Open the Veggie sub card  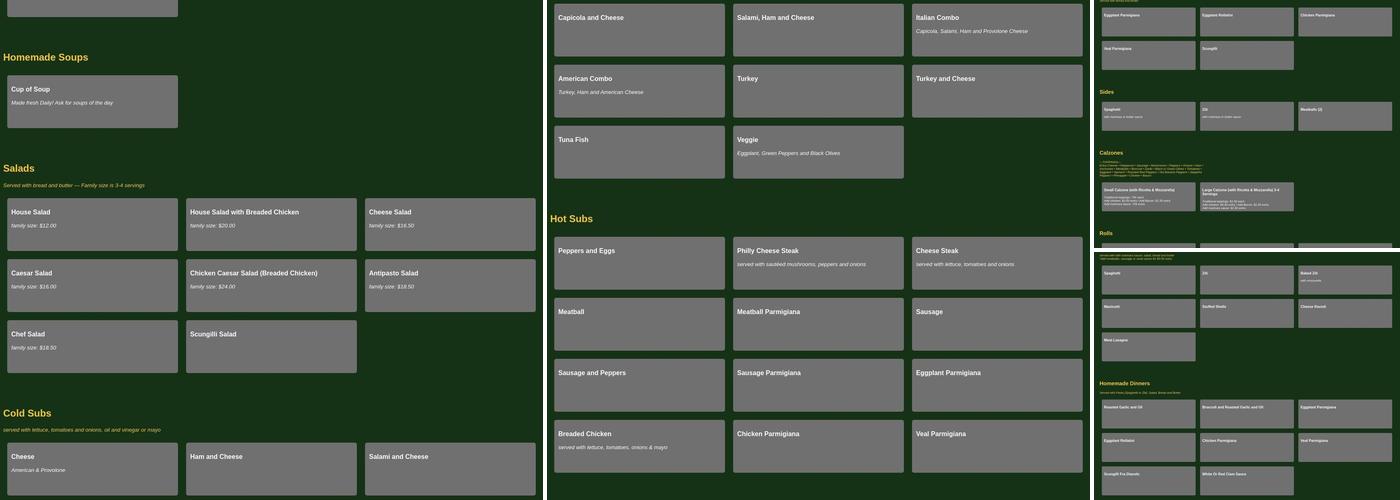tap(818, 152)
